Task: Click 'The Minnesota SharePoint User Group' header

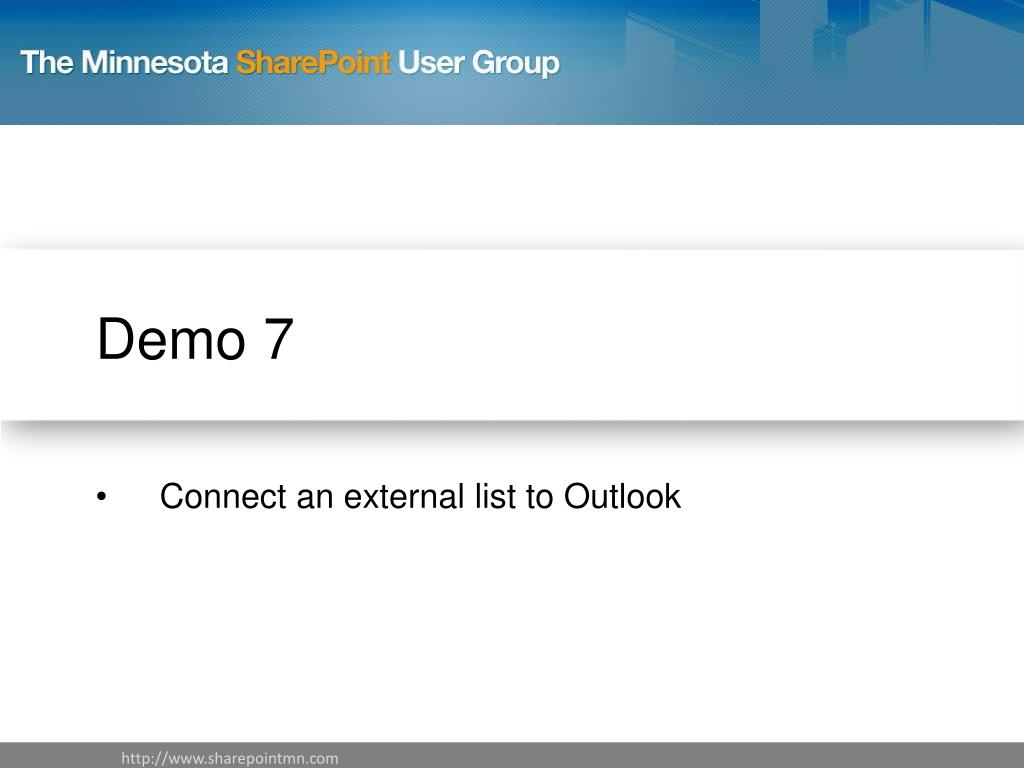Action: (290, 63)
